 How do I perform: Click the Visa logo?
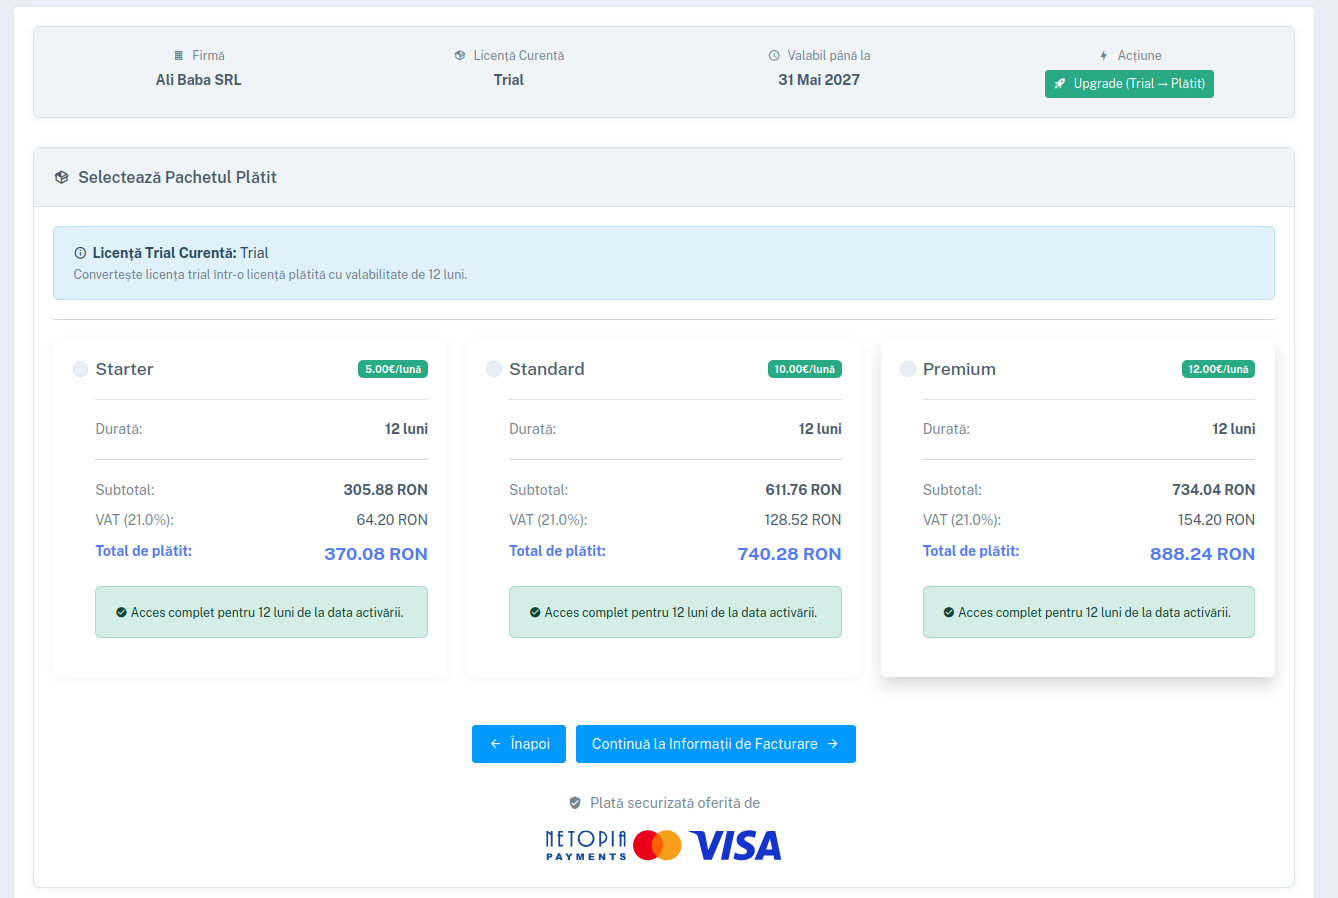(x=735, y=846)
